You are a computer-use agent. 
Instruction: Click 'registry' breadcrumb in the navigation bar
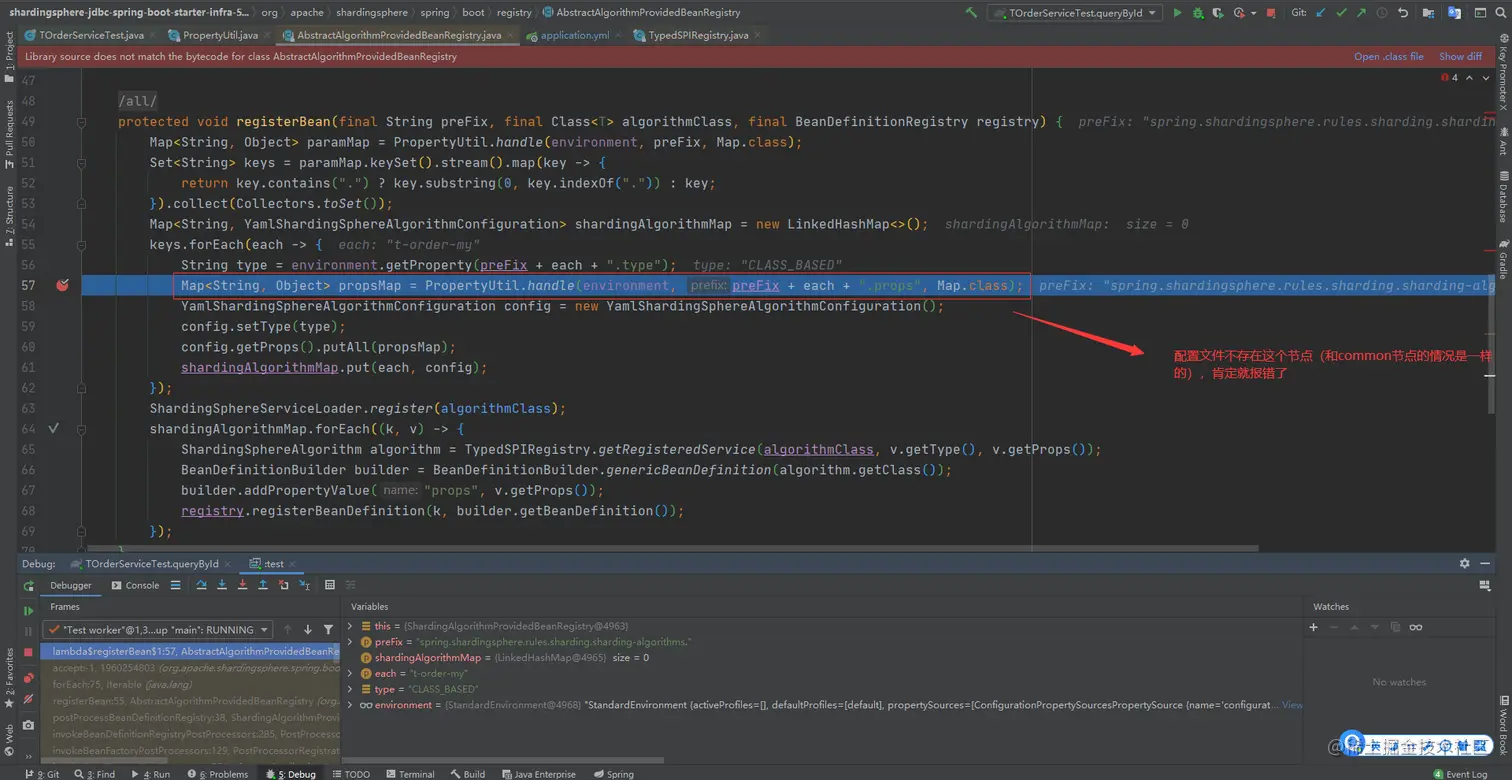point(514,13)
